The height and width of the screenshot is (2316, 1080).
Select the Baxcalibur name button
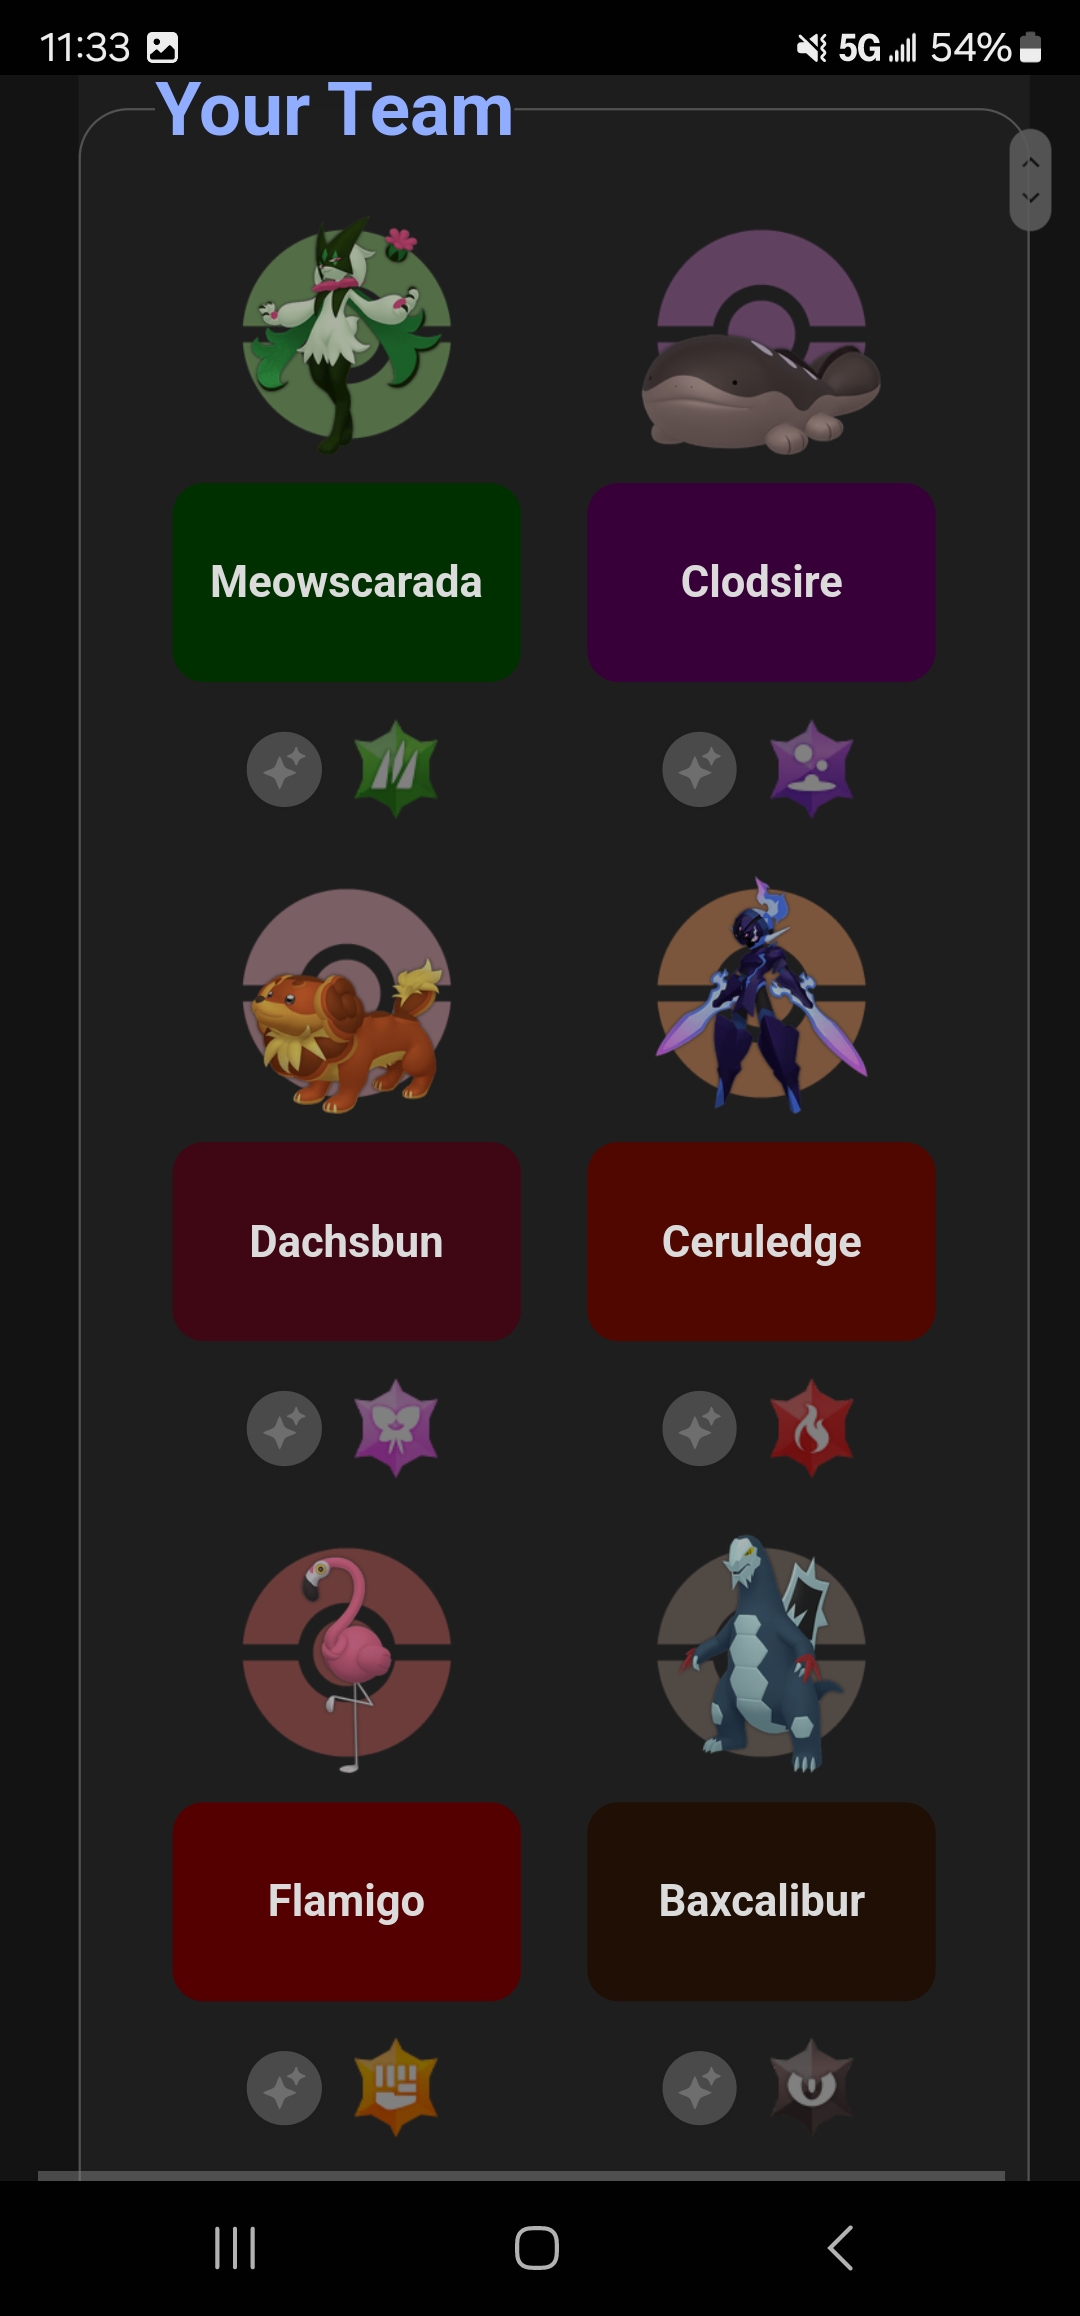(761, 1900)
